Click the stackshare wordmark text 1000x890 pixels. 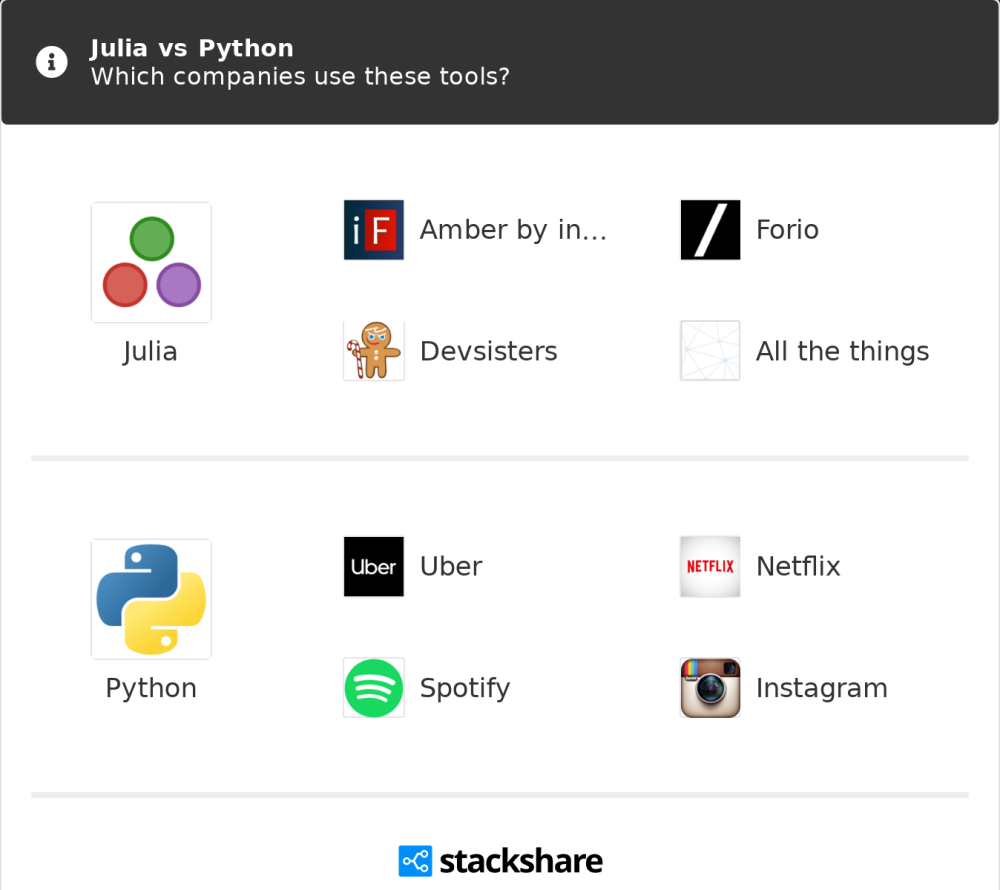521,861
